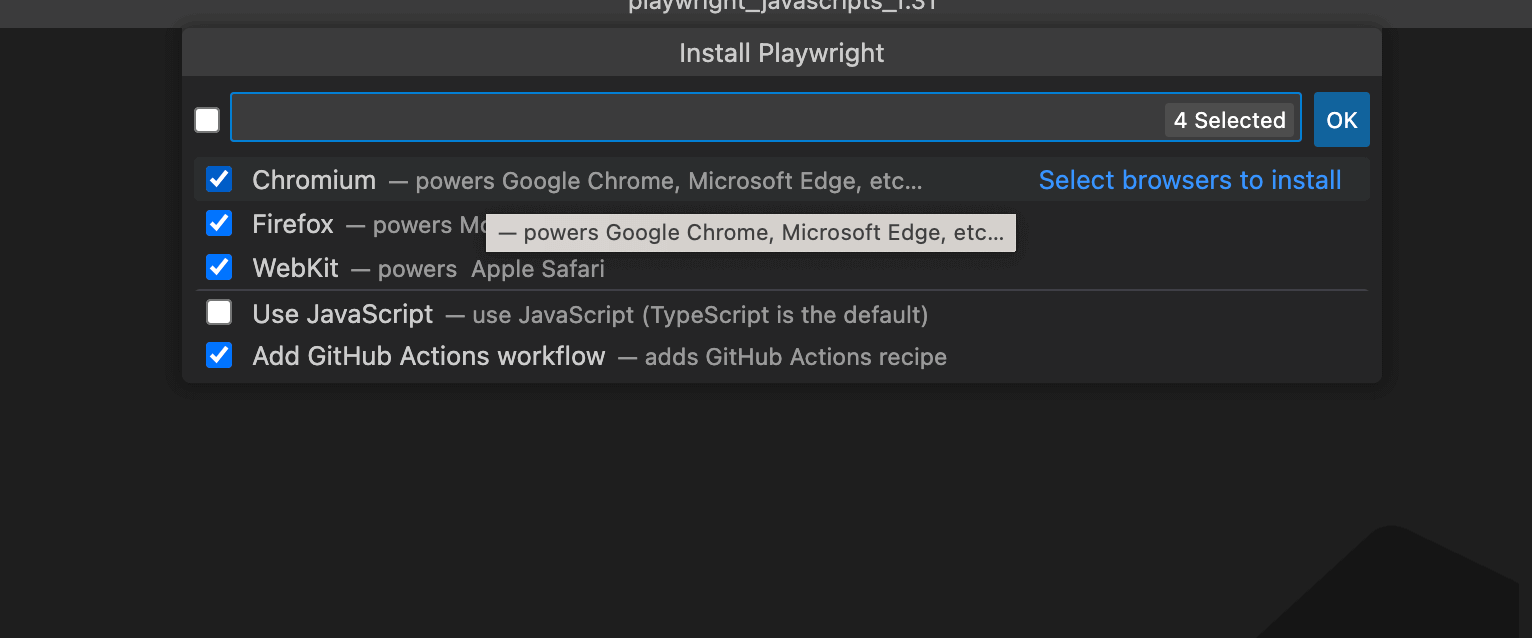Click the "powers Apple Safari" description
This screenshot has width=1532, height=638.
(x=490, y=269)
